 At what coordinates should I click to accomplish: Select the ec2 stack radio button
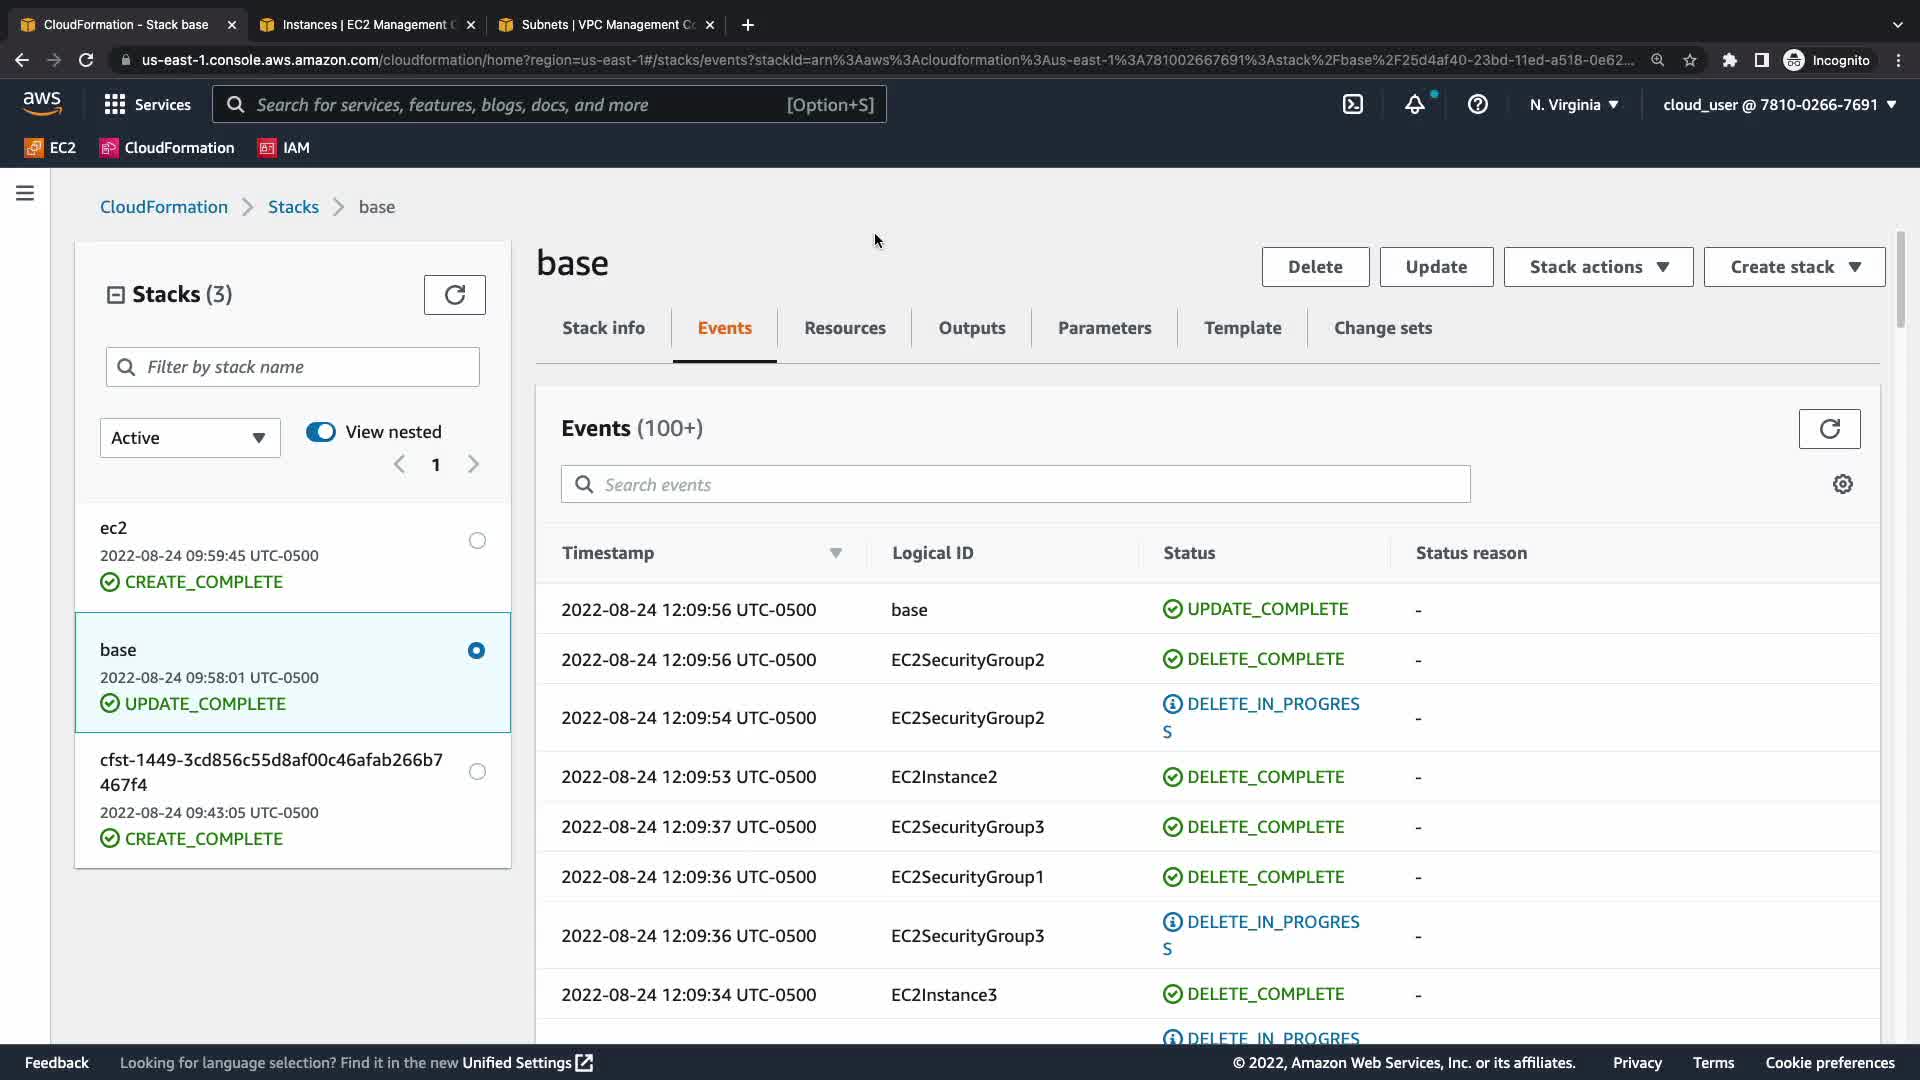(477, 541)
